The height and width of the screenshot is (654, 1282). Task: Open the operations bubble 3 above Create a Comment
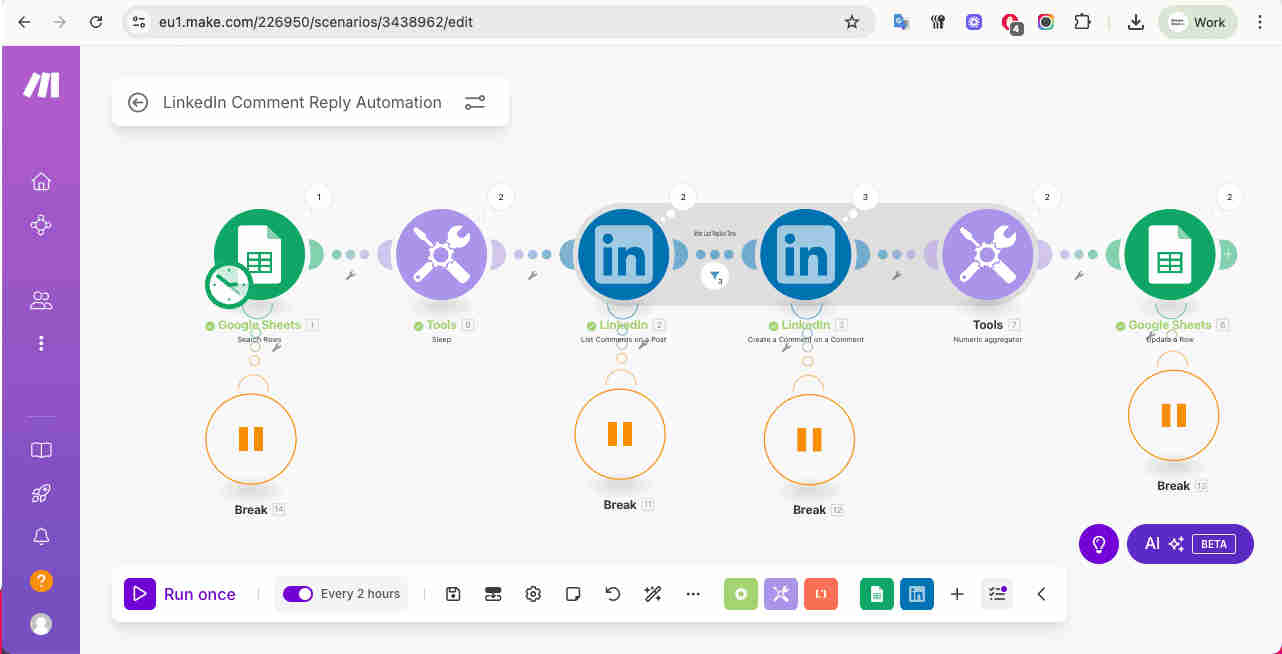865,197
